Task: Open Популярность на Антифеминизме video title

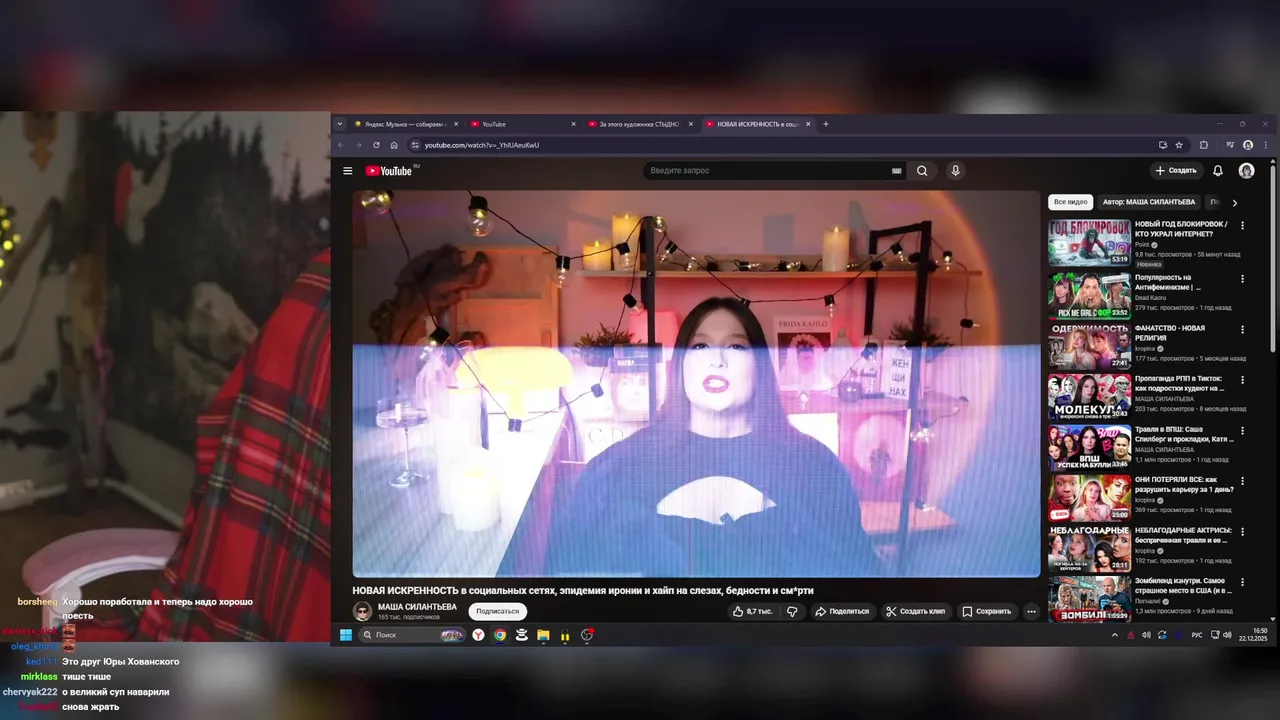Action: click(x=1167, y=282)
